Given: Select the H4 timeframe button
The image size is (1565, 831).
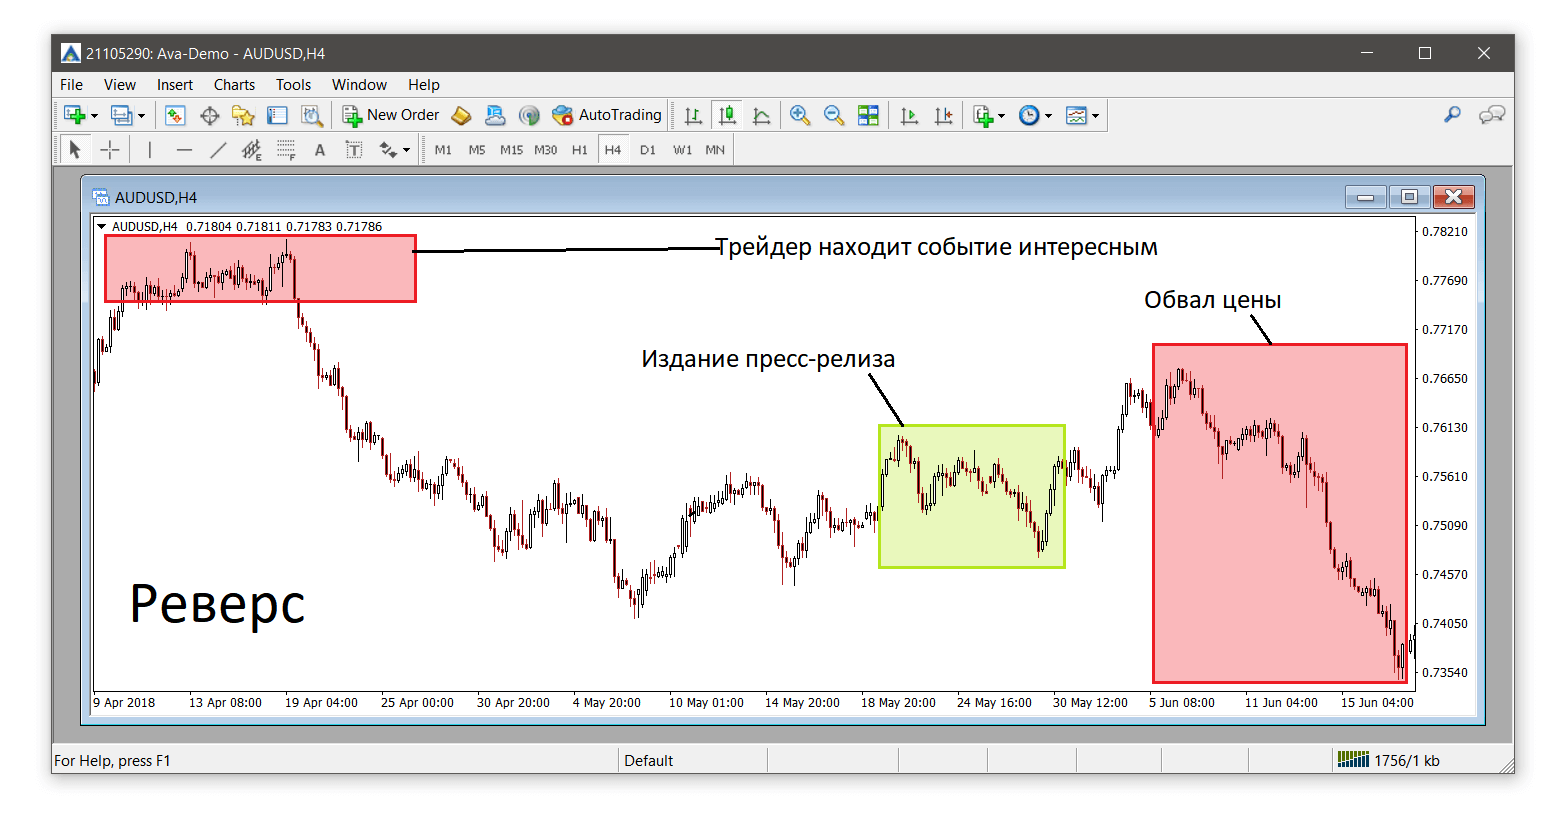Looking at the screenshot, I should pyautogui.click(x=613, y=150).
